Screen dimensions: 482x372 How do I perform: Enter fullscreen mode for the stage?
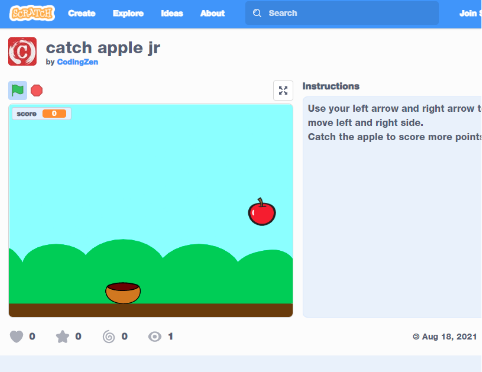tap(283, 90)
